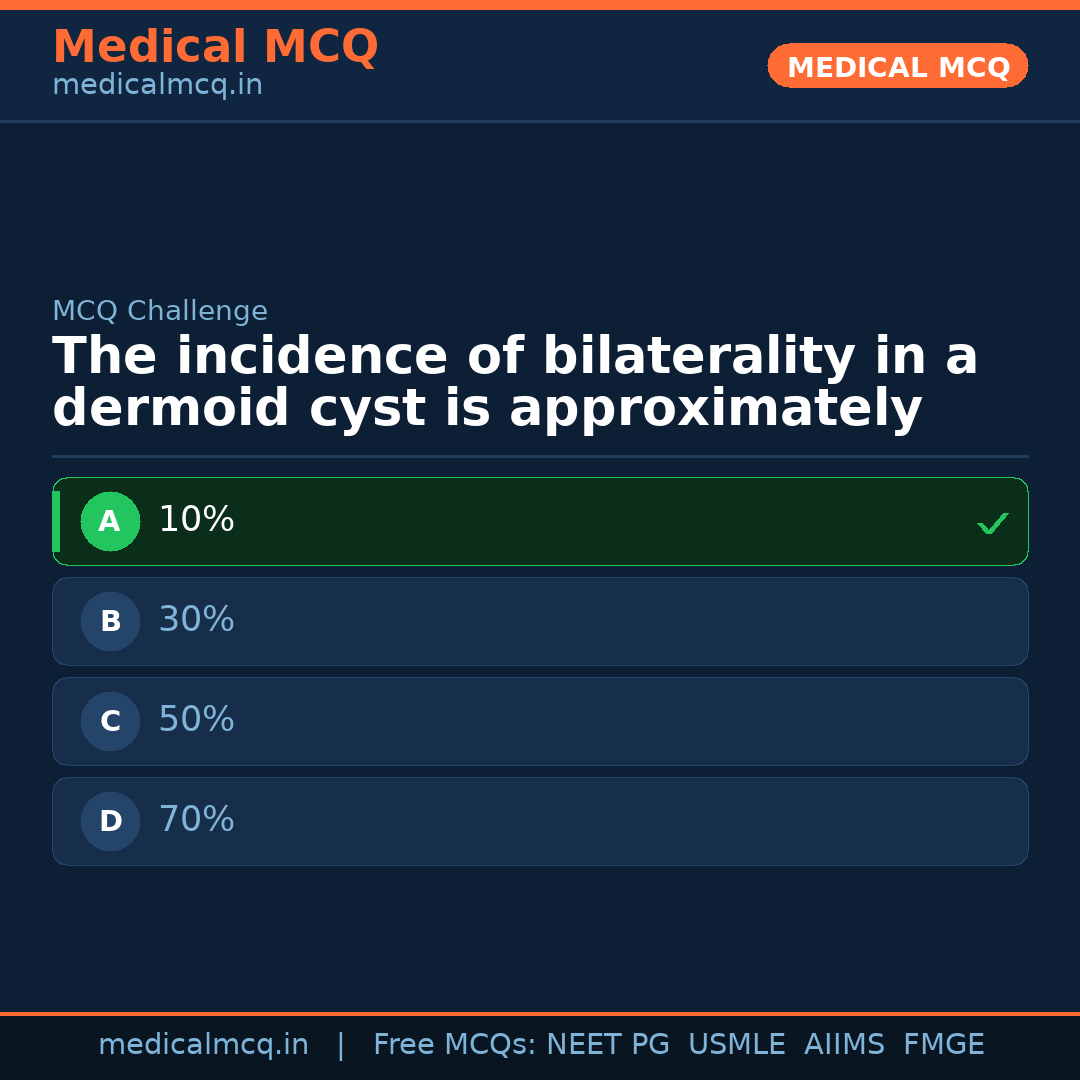Click the green checkmark on option A
Image resolution: width=1080 pixels, height=1080 pixels.
[992, 523]
